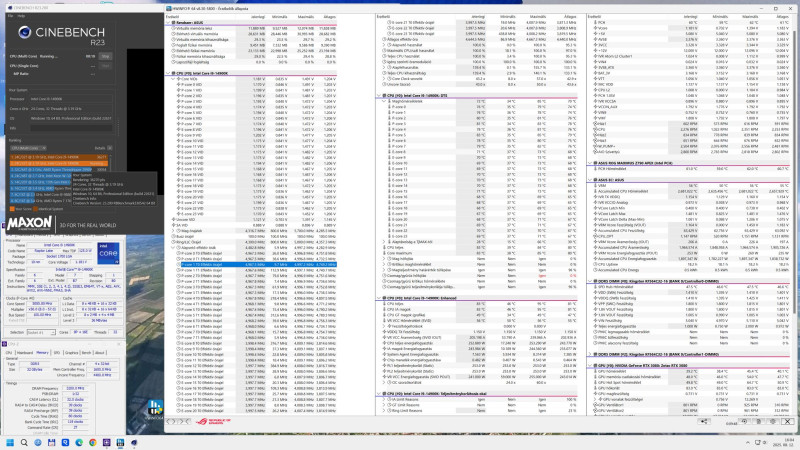Open the Graphics tab in lower CPU-Z
Viewport: 800px width, 450px height.
[x=71, y=353]
